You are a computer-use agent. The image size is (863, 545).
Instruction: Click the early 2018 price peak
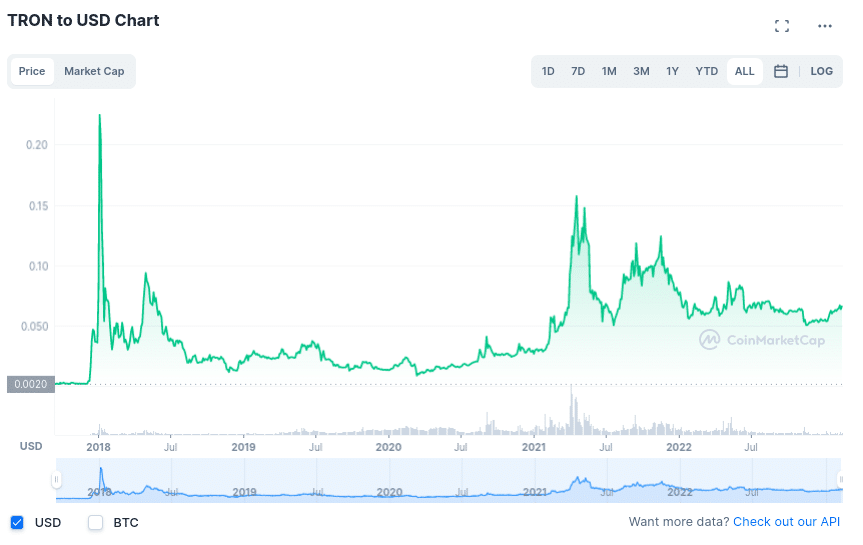(100, 115)
